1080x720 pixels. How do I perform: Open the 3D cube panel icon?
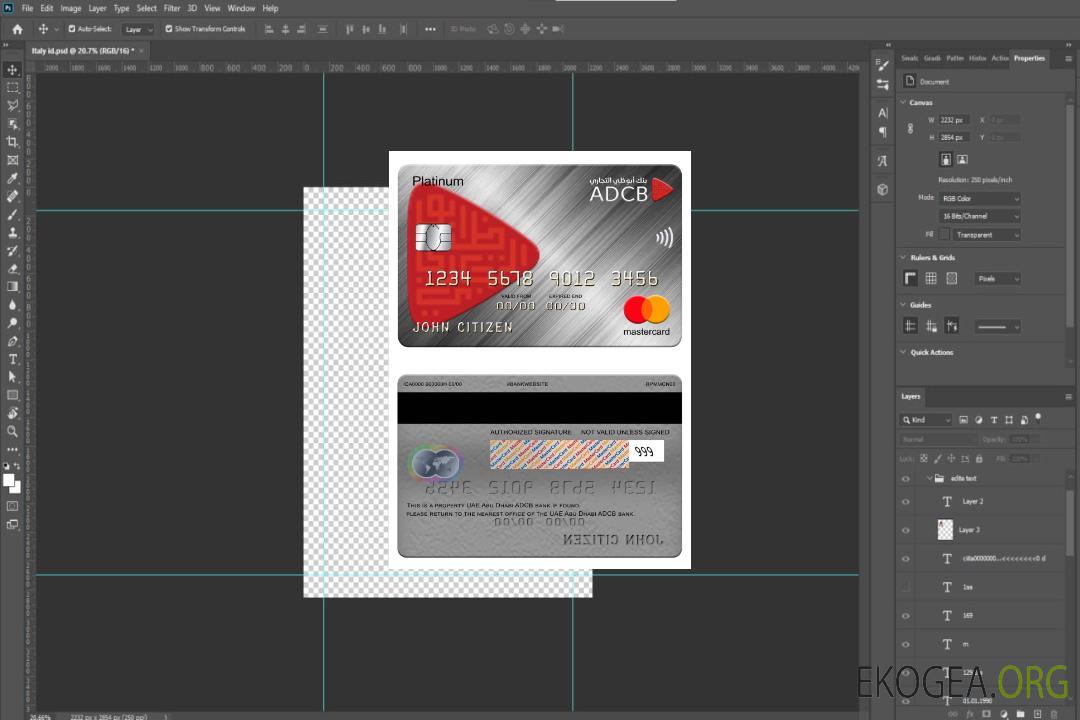point(883,189)
